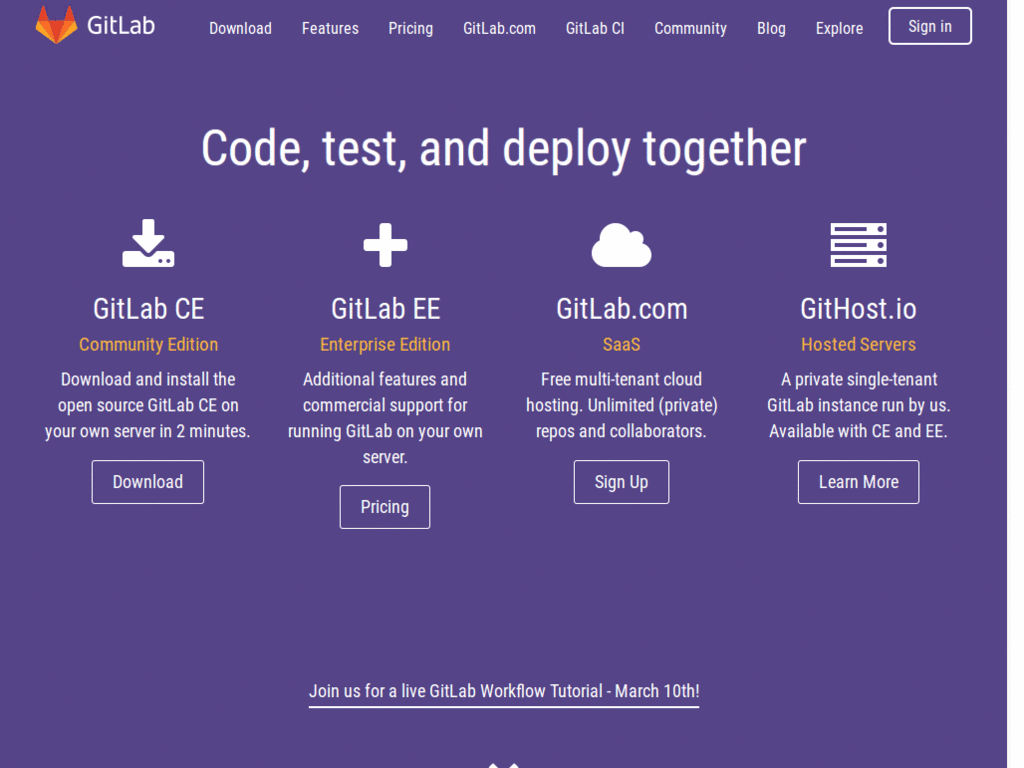1024x768 pixels.
Task: Click the Sign in button
Action: pyautogui.click(x=930, y=26)
